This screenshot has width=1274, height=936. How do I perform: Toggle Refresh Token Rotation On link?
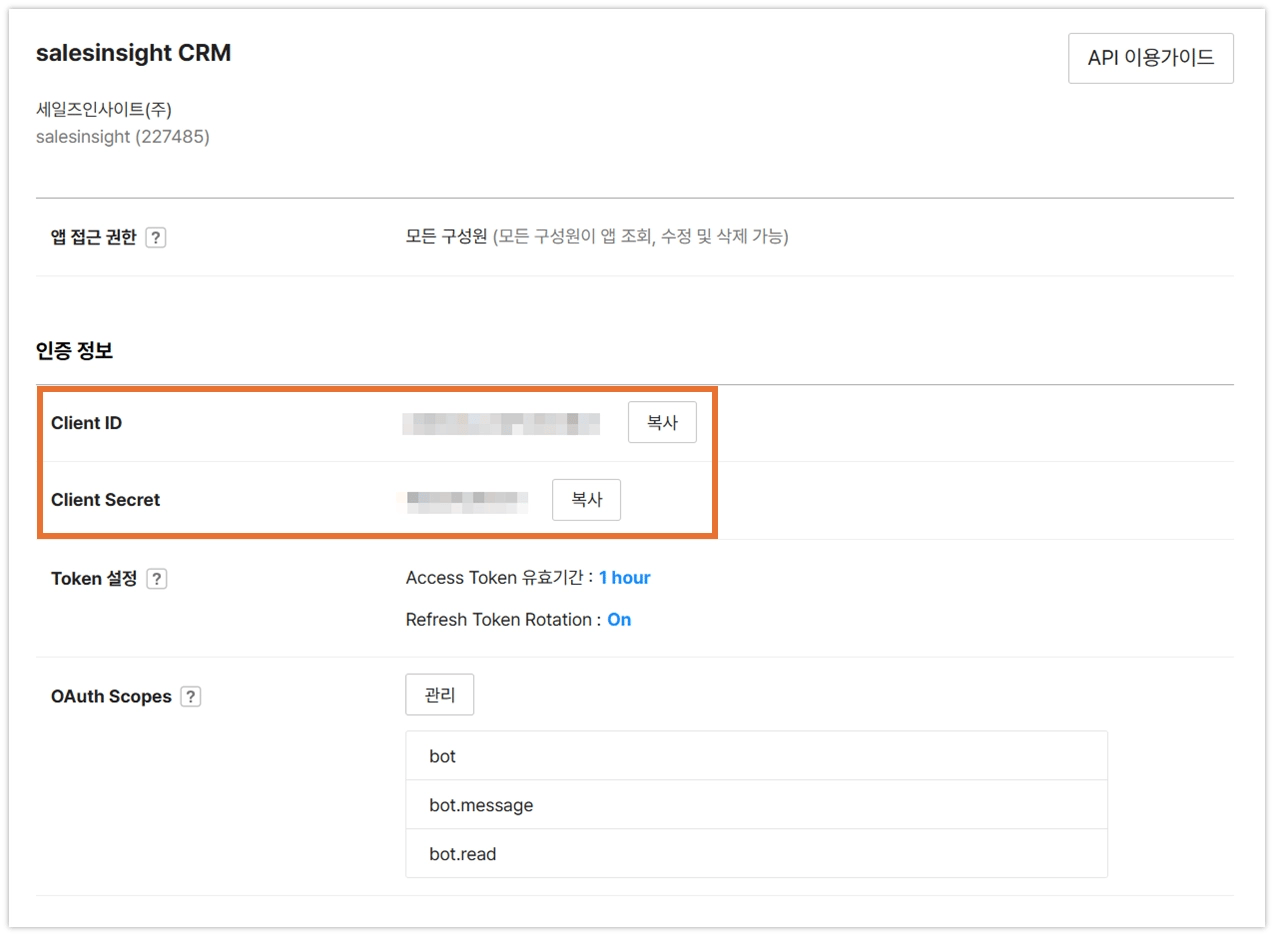tap(619, 620)
